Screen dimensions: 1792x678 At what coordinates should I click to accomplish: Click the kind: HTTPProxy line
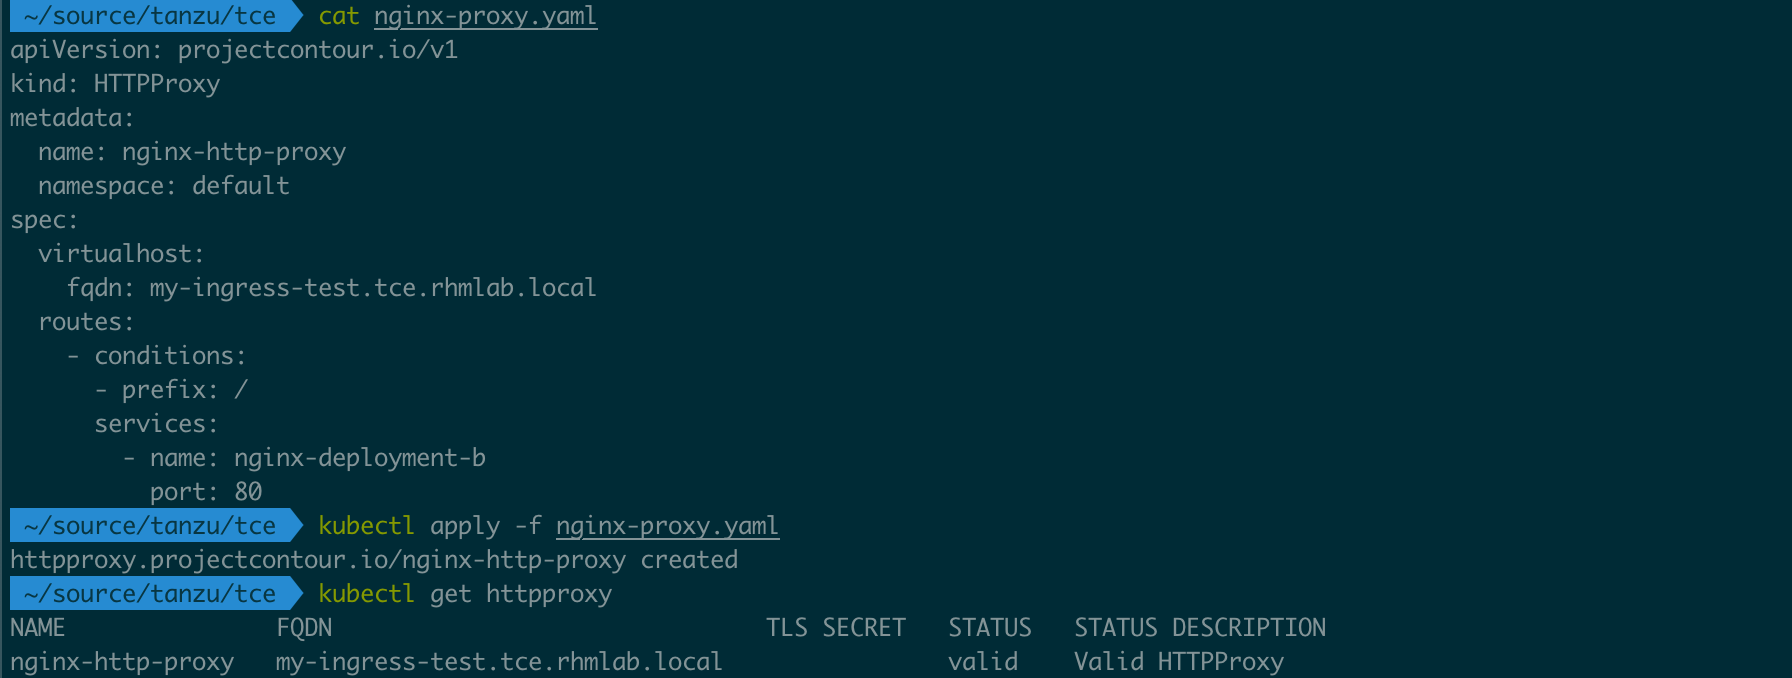coord(115,84)
